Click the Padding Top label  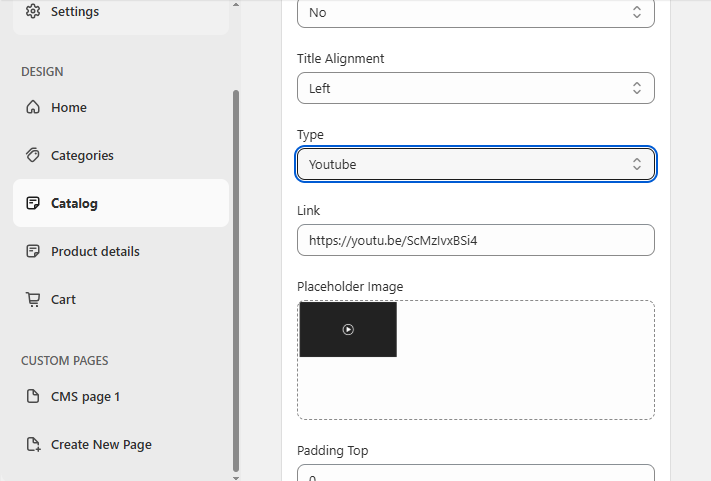[x=332, y=451]
